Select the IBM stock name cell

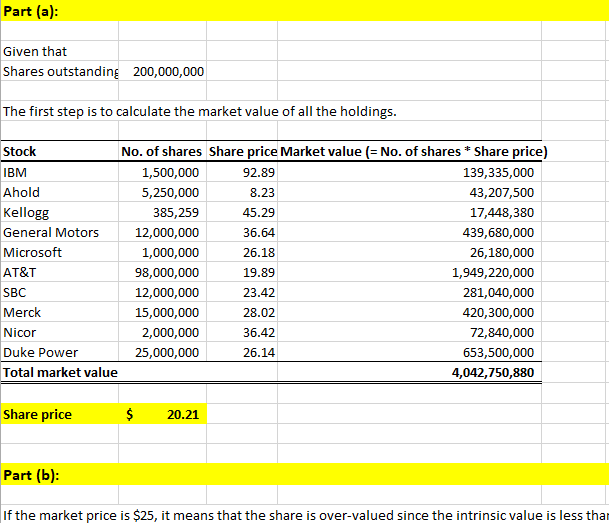pyautogui.click(x=17, y=172)
